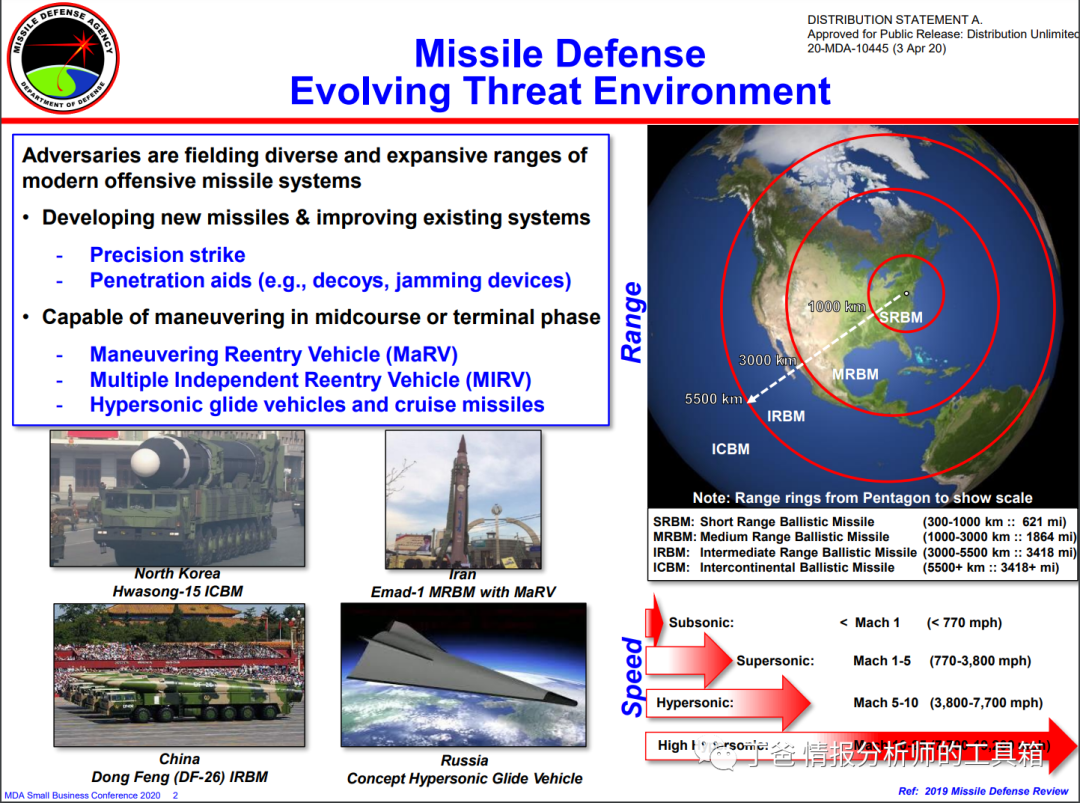The height and width of the screenshot is (803, 1080).
Task: Open the Iran Emad-1 missile photo
Action: click(464, 499)
